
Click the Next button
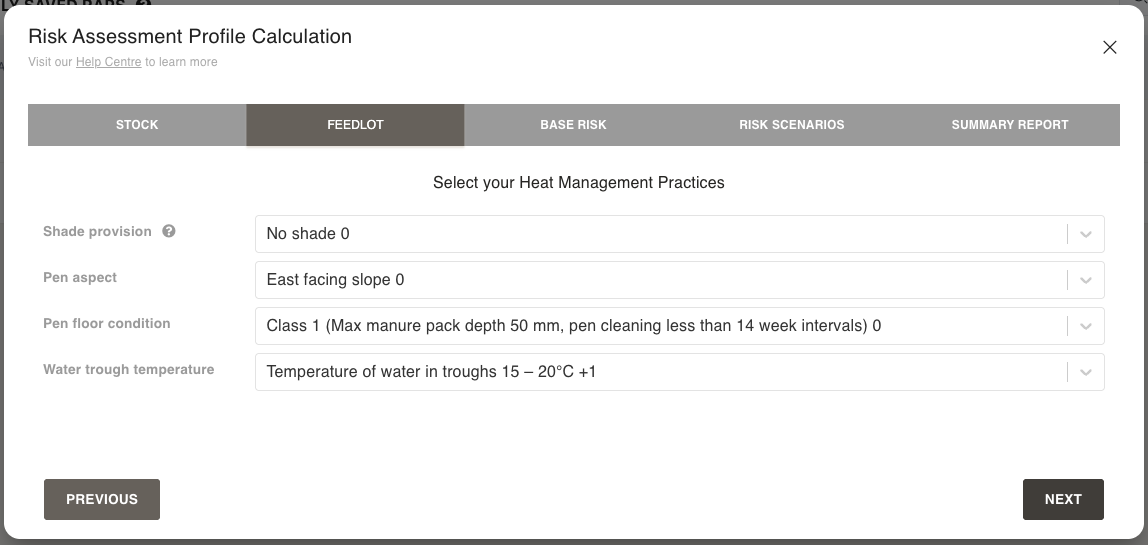pyautogui.click(x=1062, y=499)
